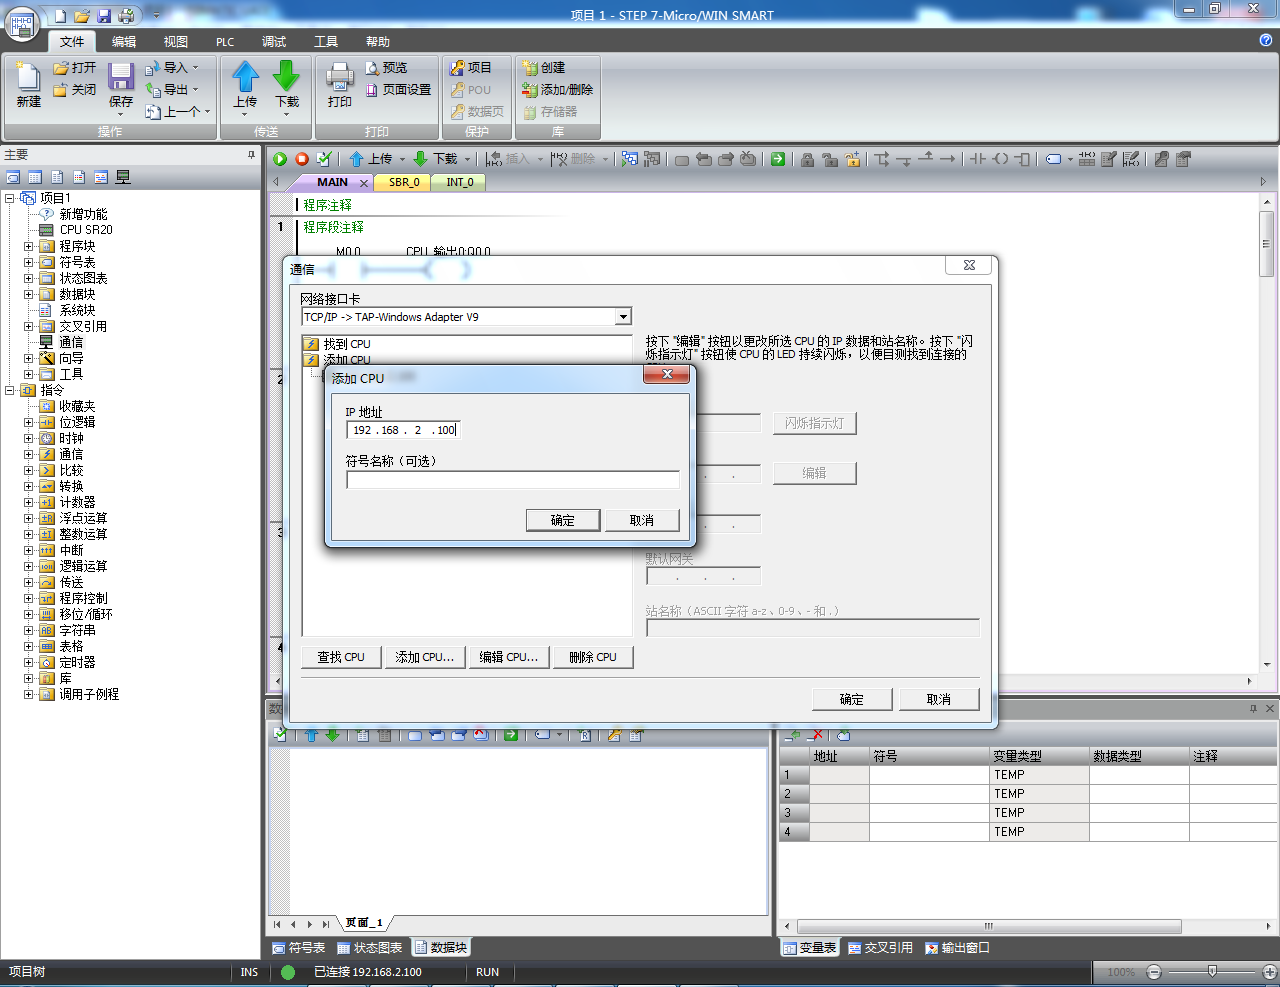This screenshot has height=987, width=1280.
Task: Open the 编辑 ribbon tab
Action: pyautogui.click(x=124, y=41)
